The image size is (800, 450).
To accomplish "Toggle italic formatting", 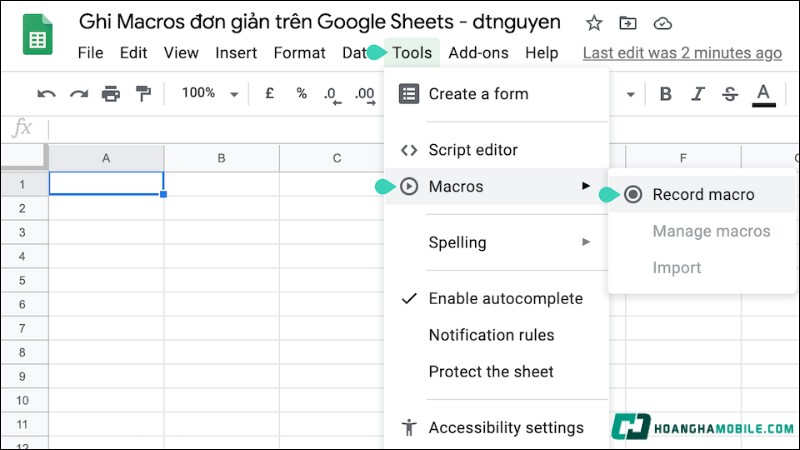I will click(x=698, y=94).
